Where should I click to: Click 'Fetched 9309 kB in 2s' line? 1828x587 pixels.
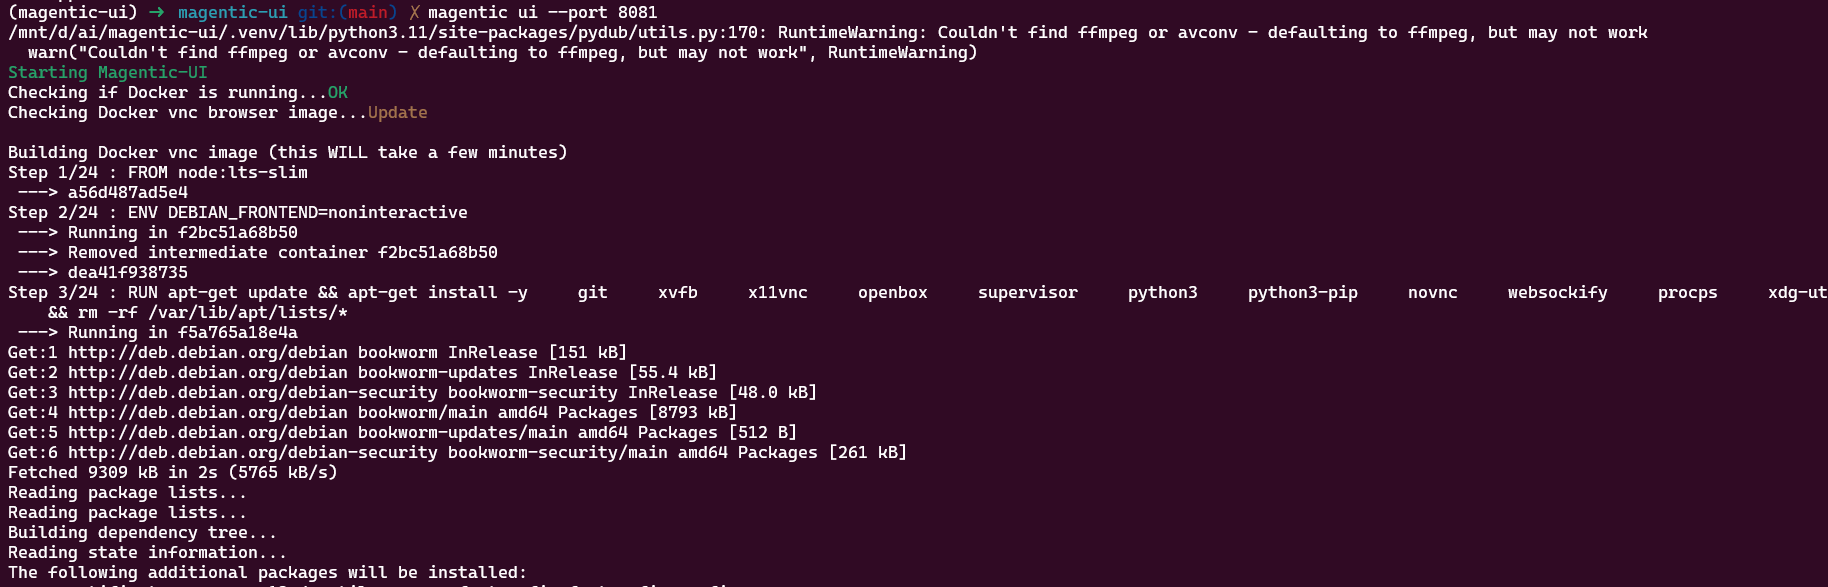click(173, 472)
